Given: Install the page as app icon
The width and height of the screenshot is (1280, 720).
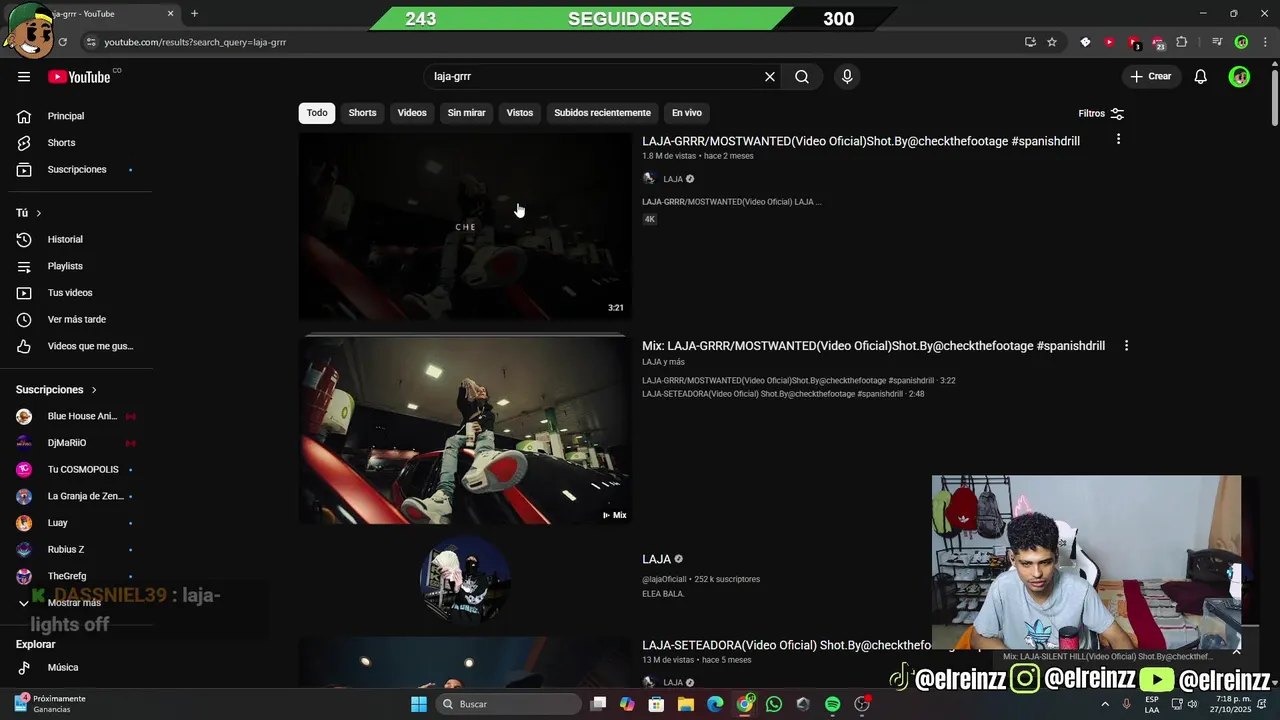Looking at the screenshot, I should pos(1030,42).
